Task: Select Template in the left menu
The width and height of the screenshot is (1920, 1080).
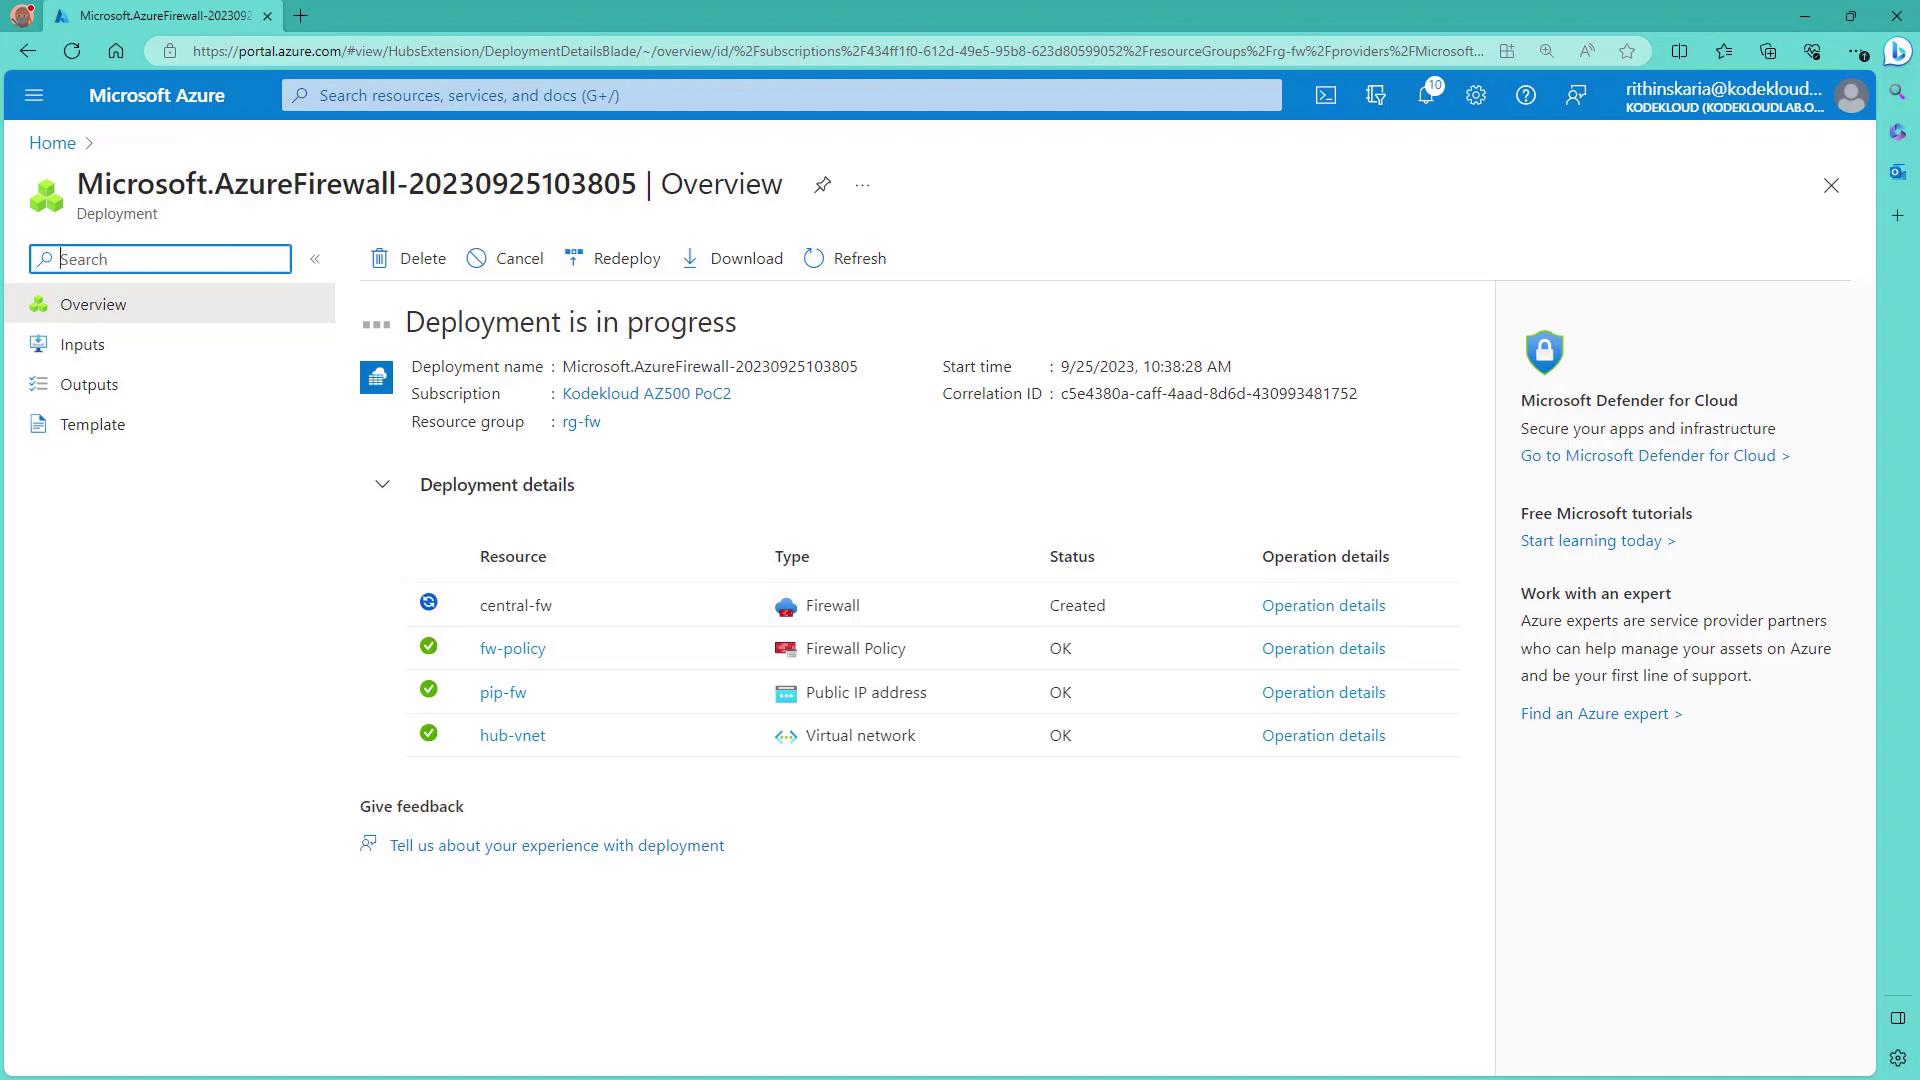Action: (x=92, y=425)
